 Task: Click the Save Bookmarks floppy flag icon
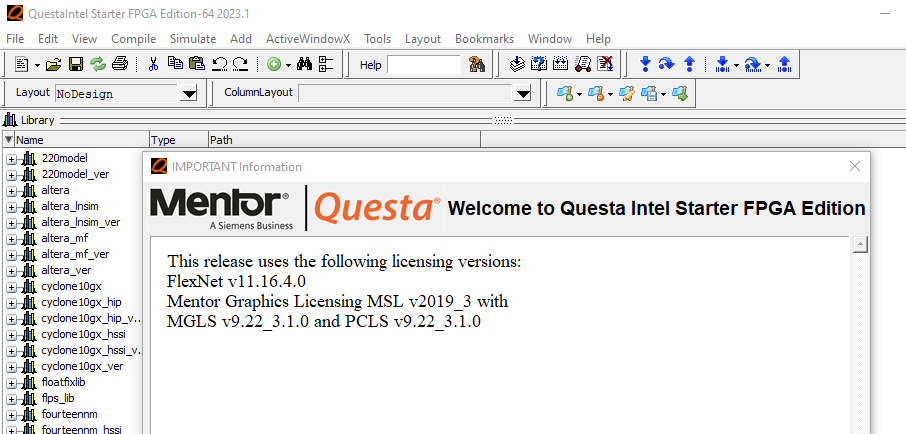649,93
